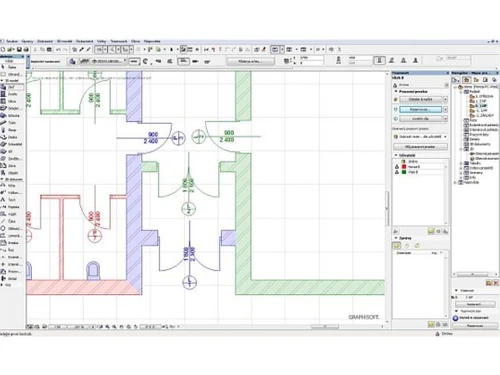Select Obecná perspektiva in the Navigator tree
This screenshot has height=375, width=500.
pos(484,154)
